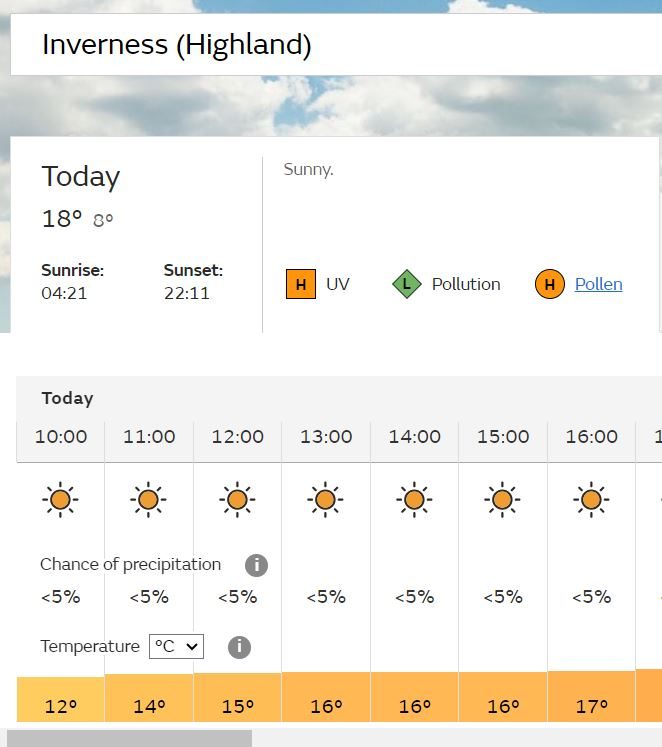
Task: Select the 12:00 hour column header
Action: 238,437
